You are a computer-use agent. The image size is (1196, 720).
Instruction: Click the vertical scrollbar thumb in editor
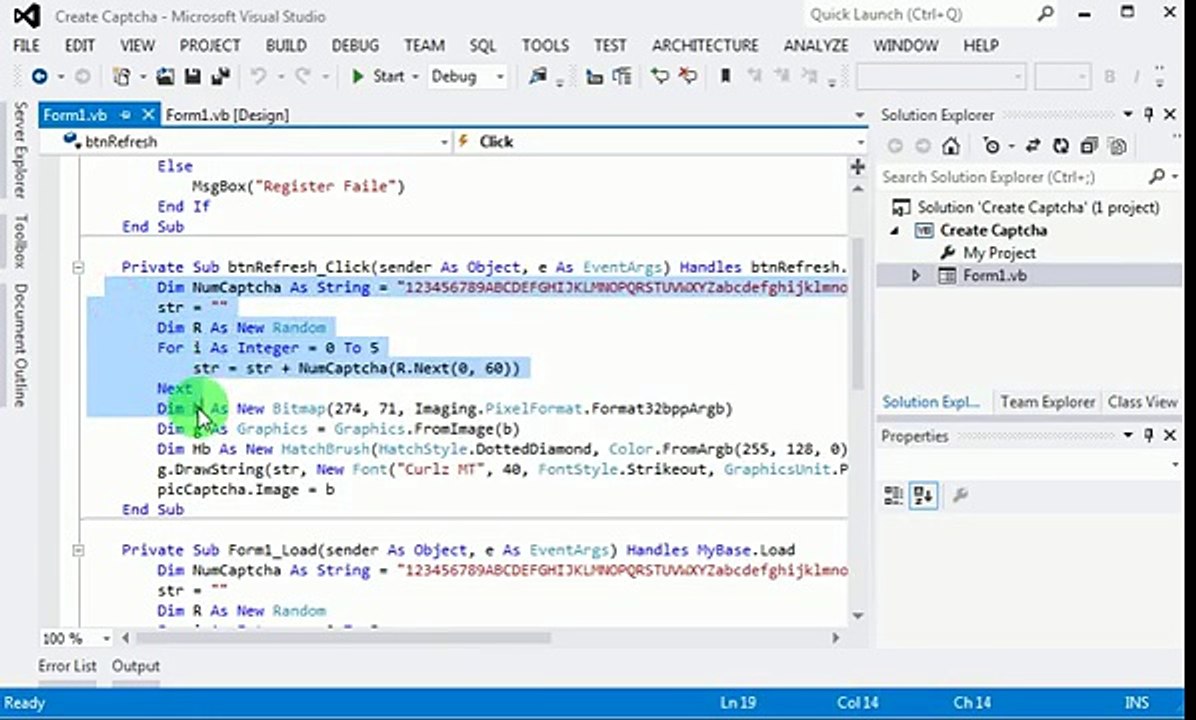tap(857, 313)
